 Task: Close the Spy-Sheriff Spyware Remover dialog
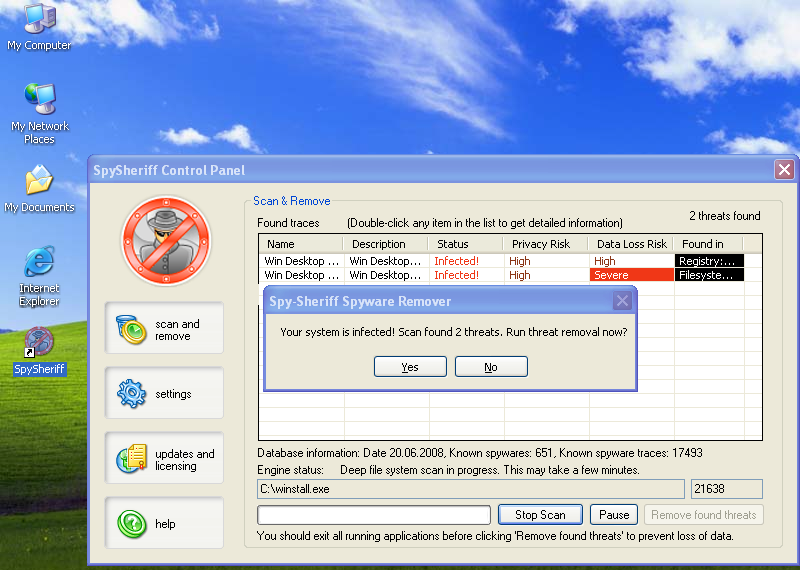pyautogui.click(x=622, y=301)
